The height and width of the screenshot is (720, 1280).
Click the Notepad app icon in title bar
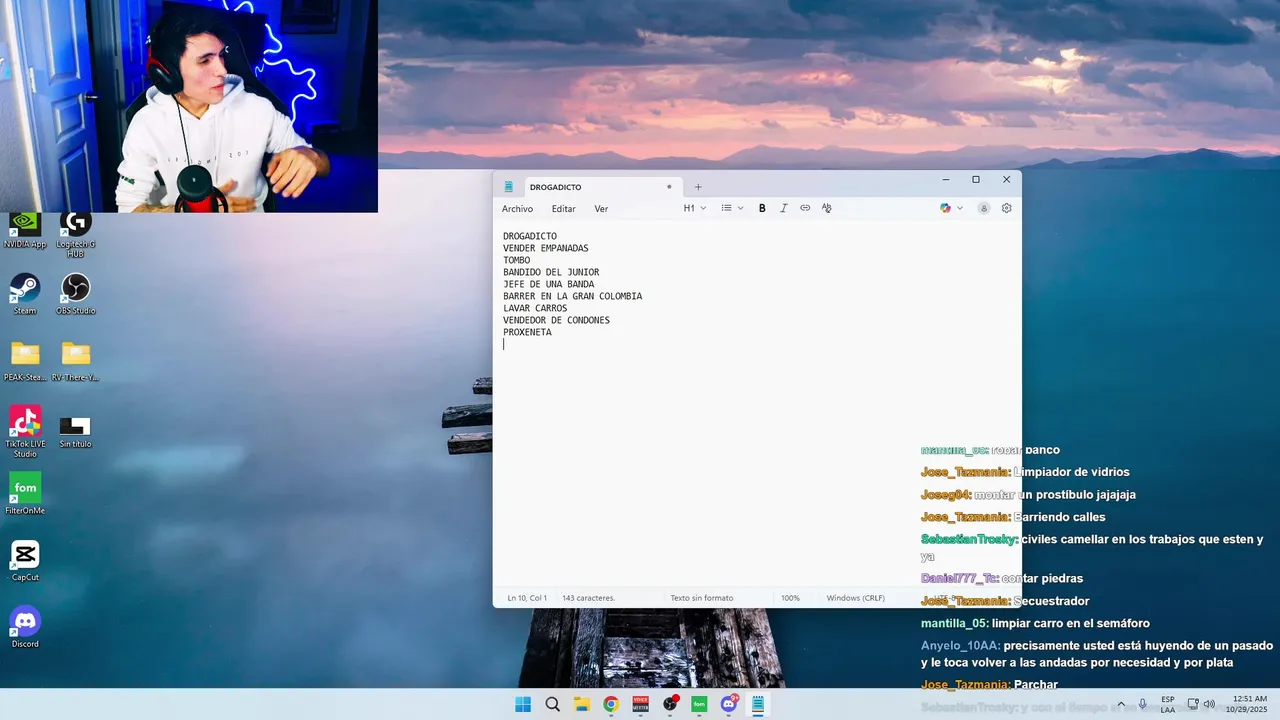pos(508,187)
